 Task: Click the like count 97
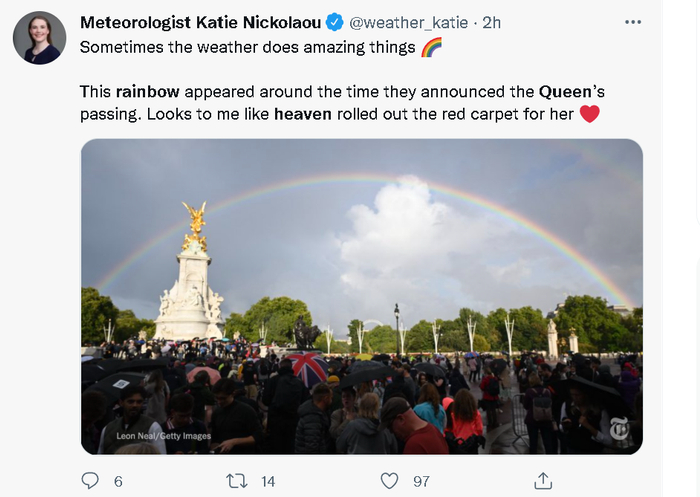[421, 481]
